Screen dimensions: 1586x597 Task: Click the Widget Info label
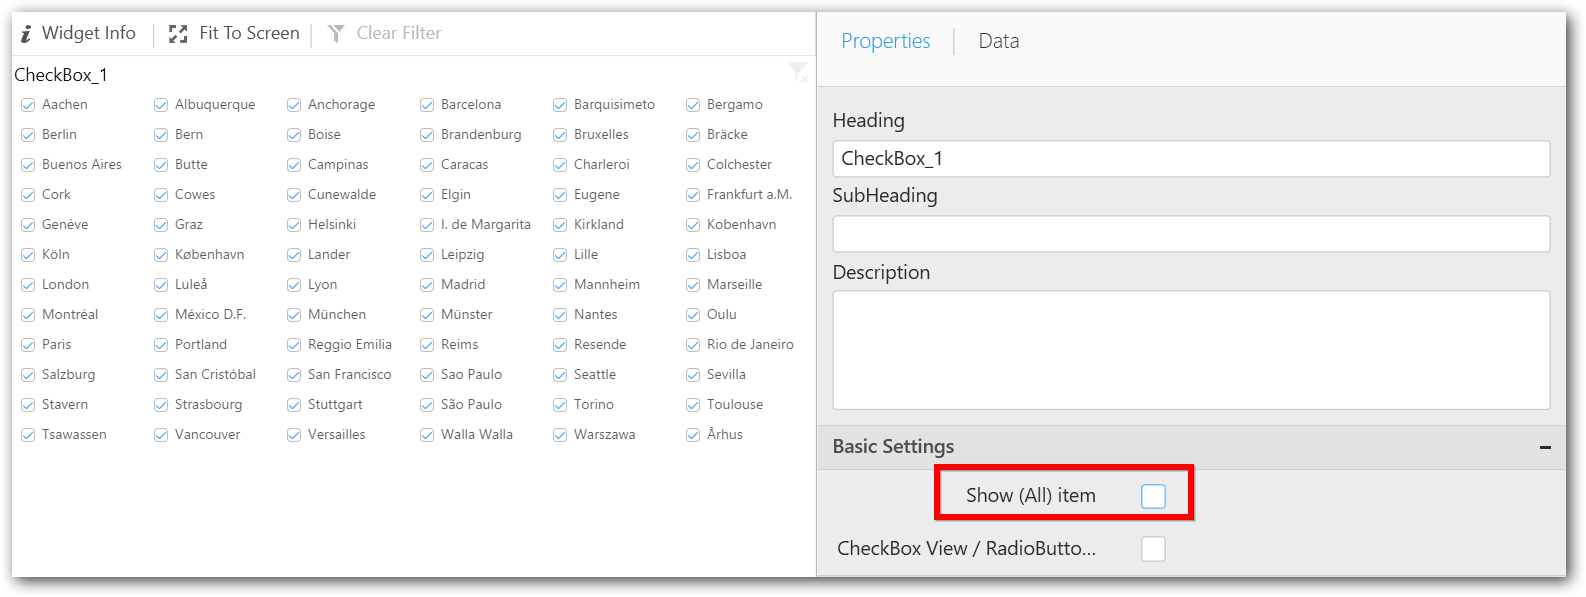[x=88, y=33]
